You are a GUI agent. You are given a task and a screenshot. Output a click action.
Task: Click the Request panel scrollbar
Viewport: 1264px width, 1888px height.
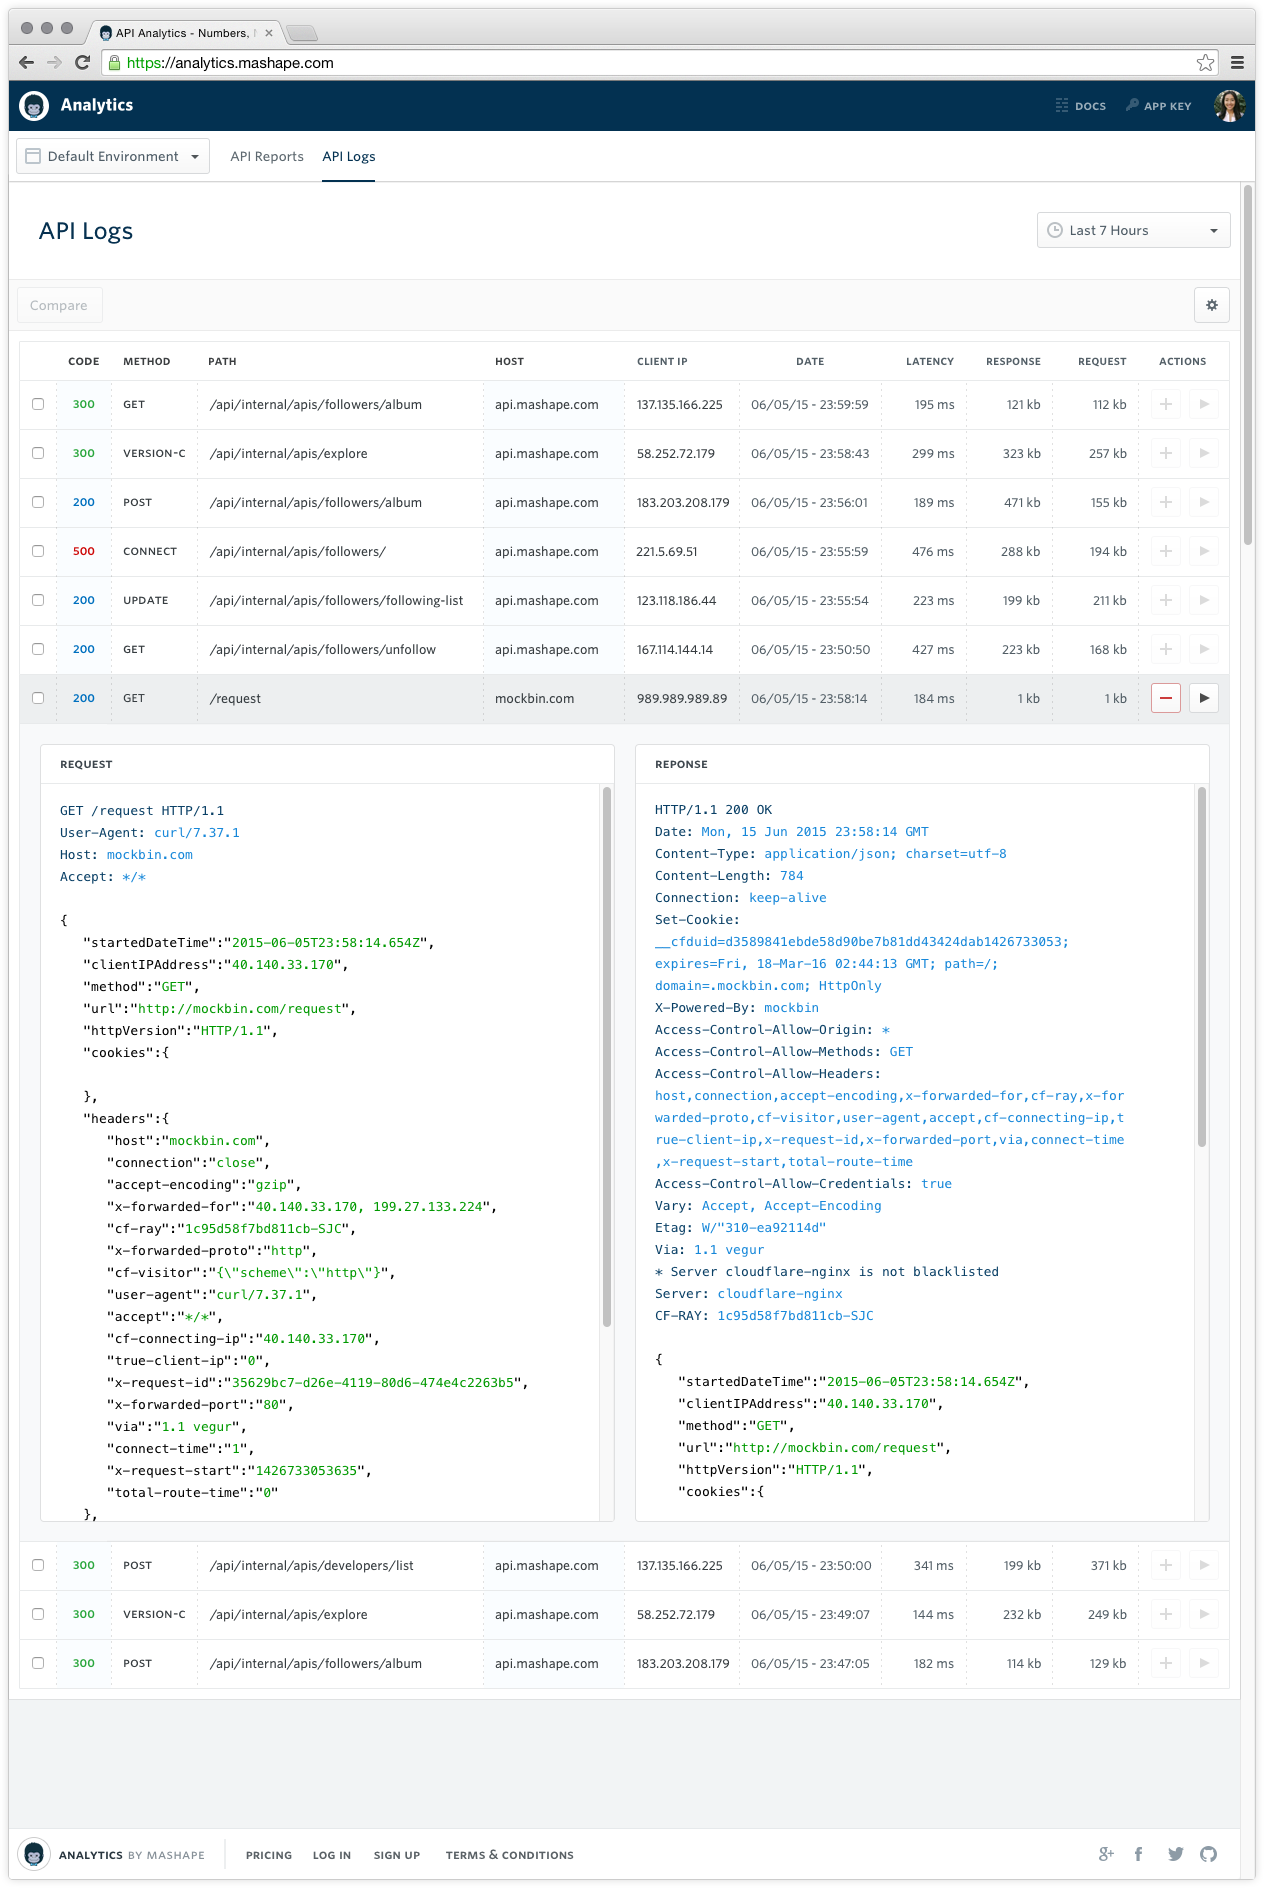click(x=607, y=1057)
